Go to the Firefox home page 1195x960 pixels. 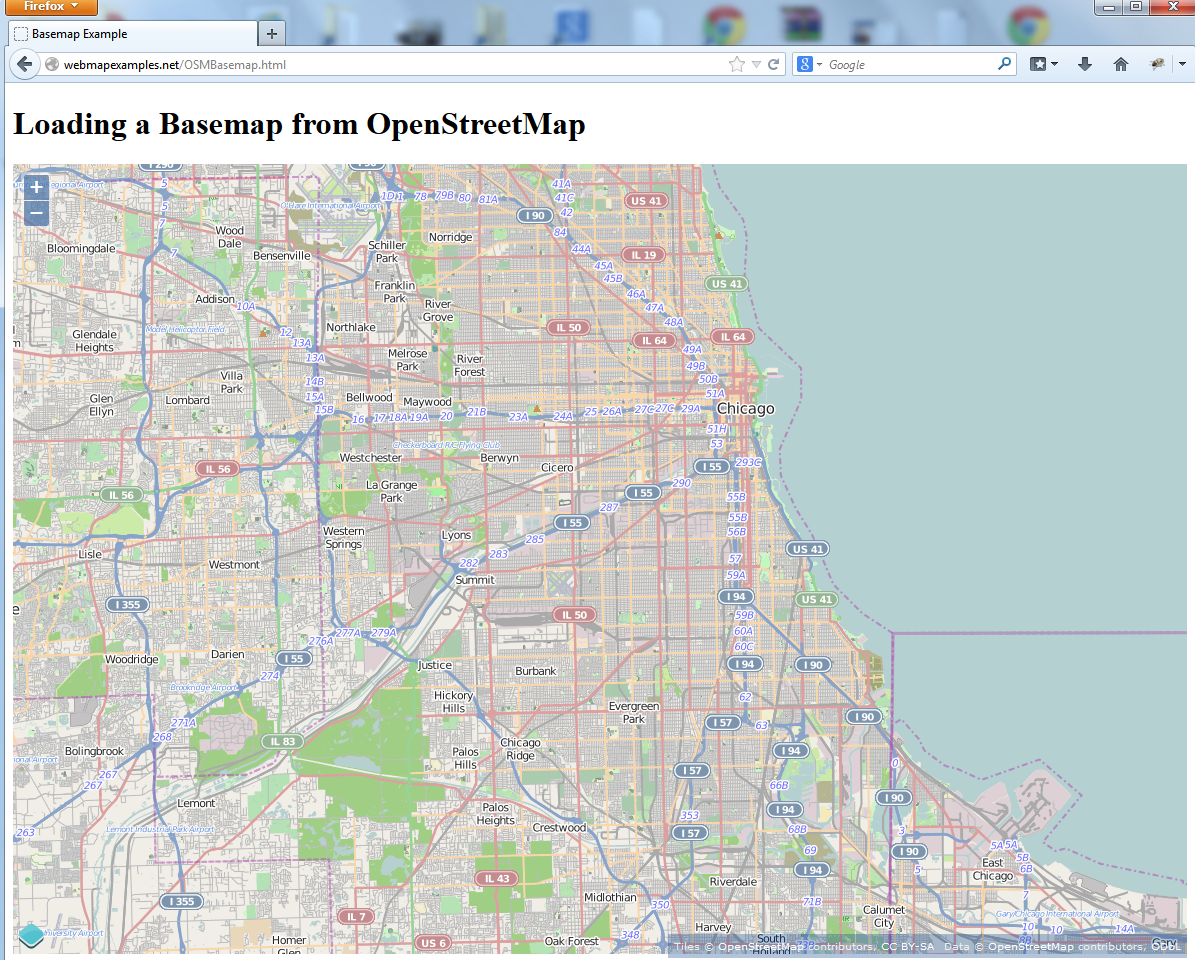tap(1121, 63)
